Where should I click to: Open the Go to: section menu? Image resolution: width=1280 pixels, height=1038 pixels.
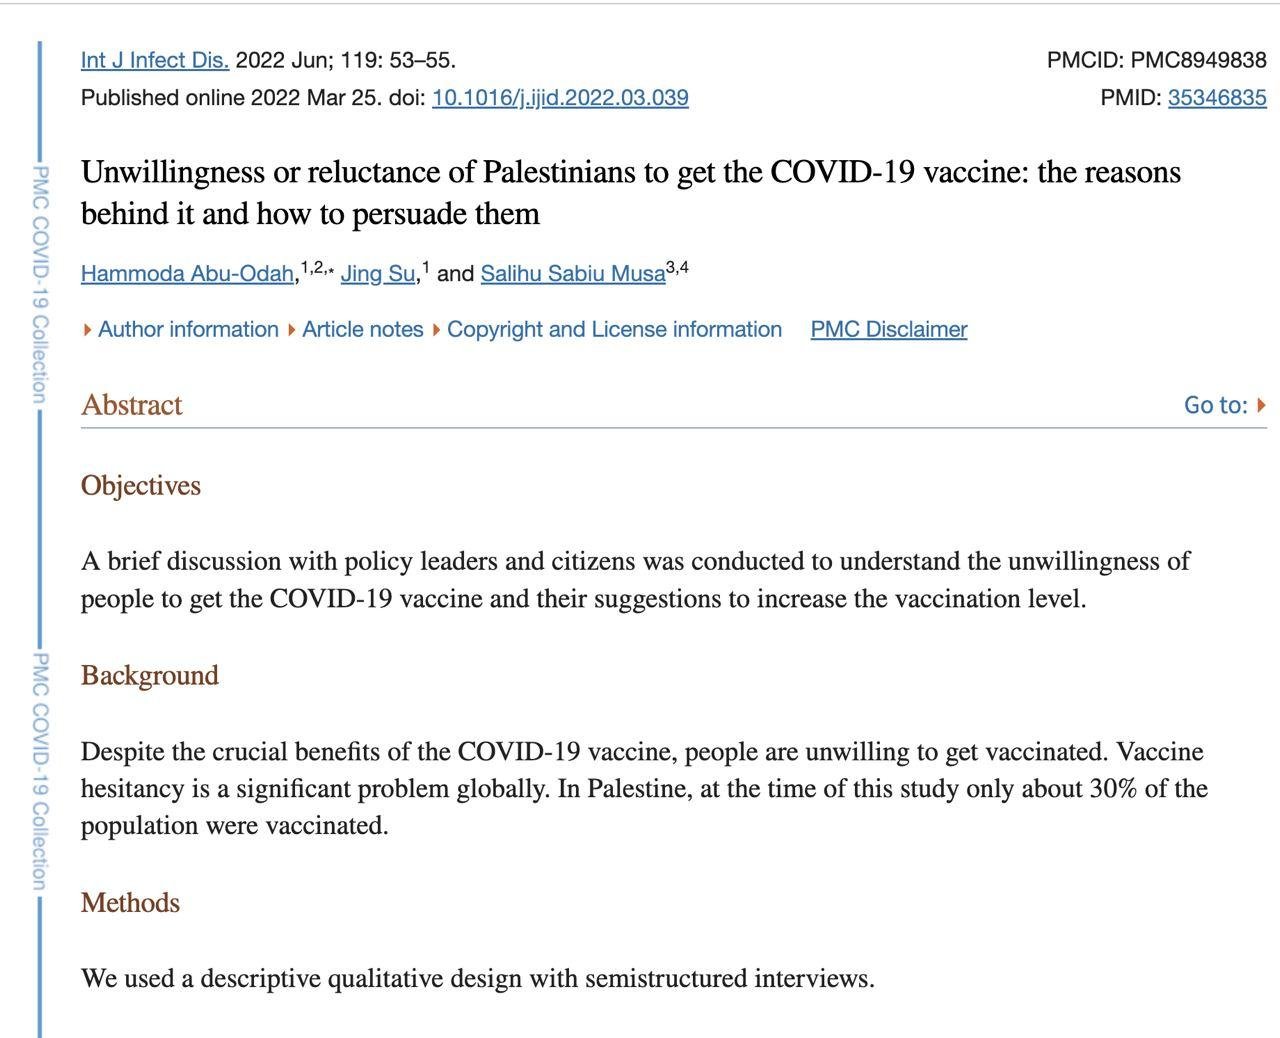pyautogui.click(x=1224, y=405)
